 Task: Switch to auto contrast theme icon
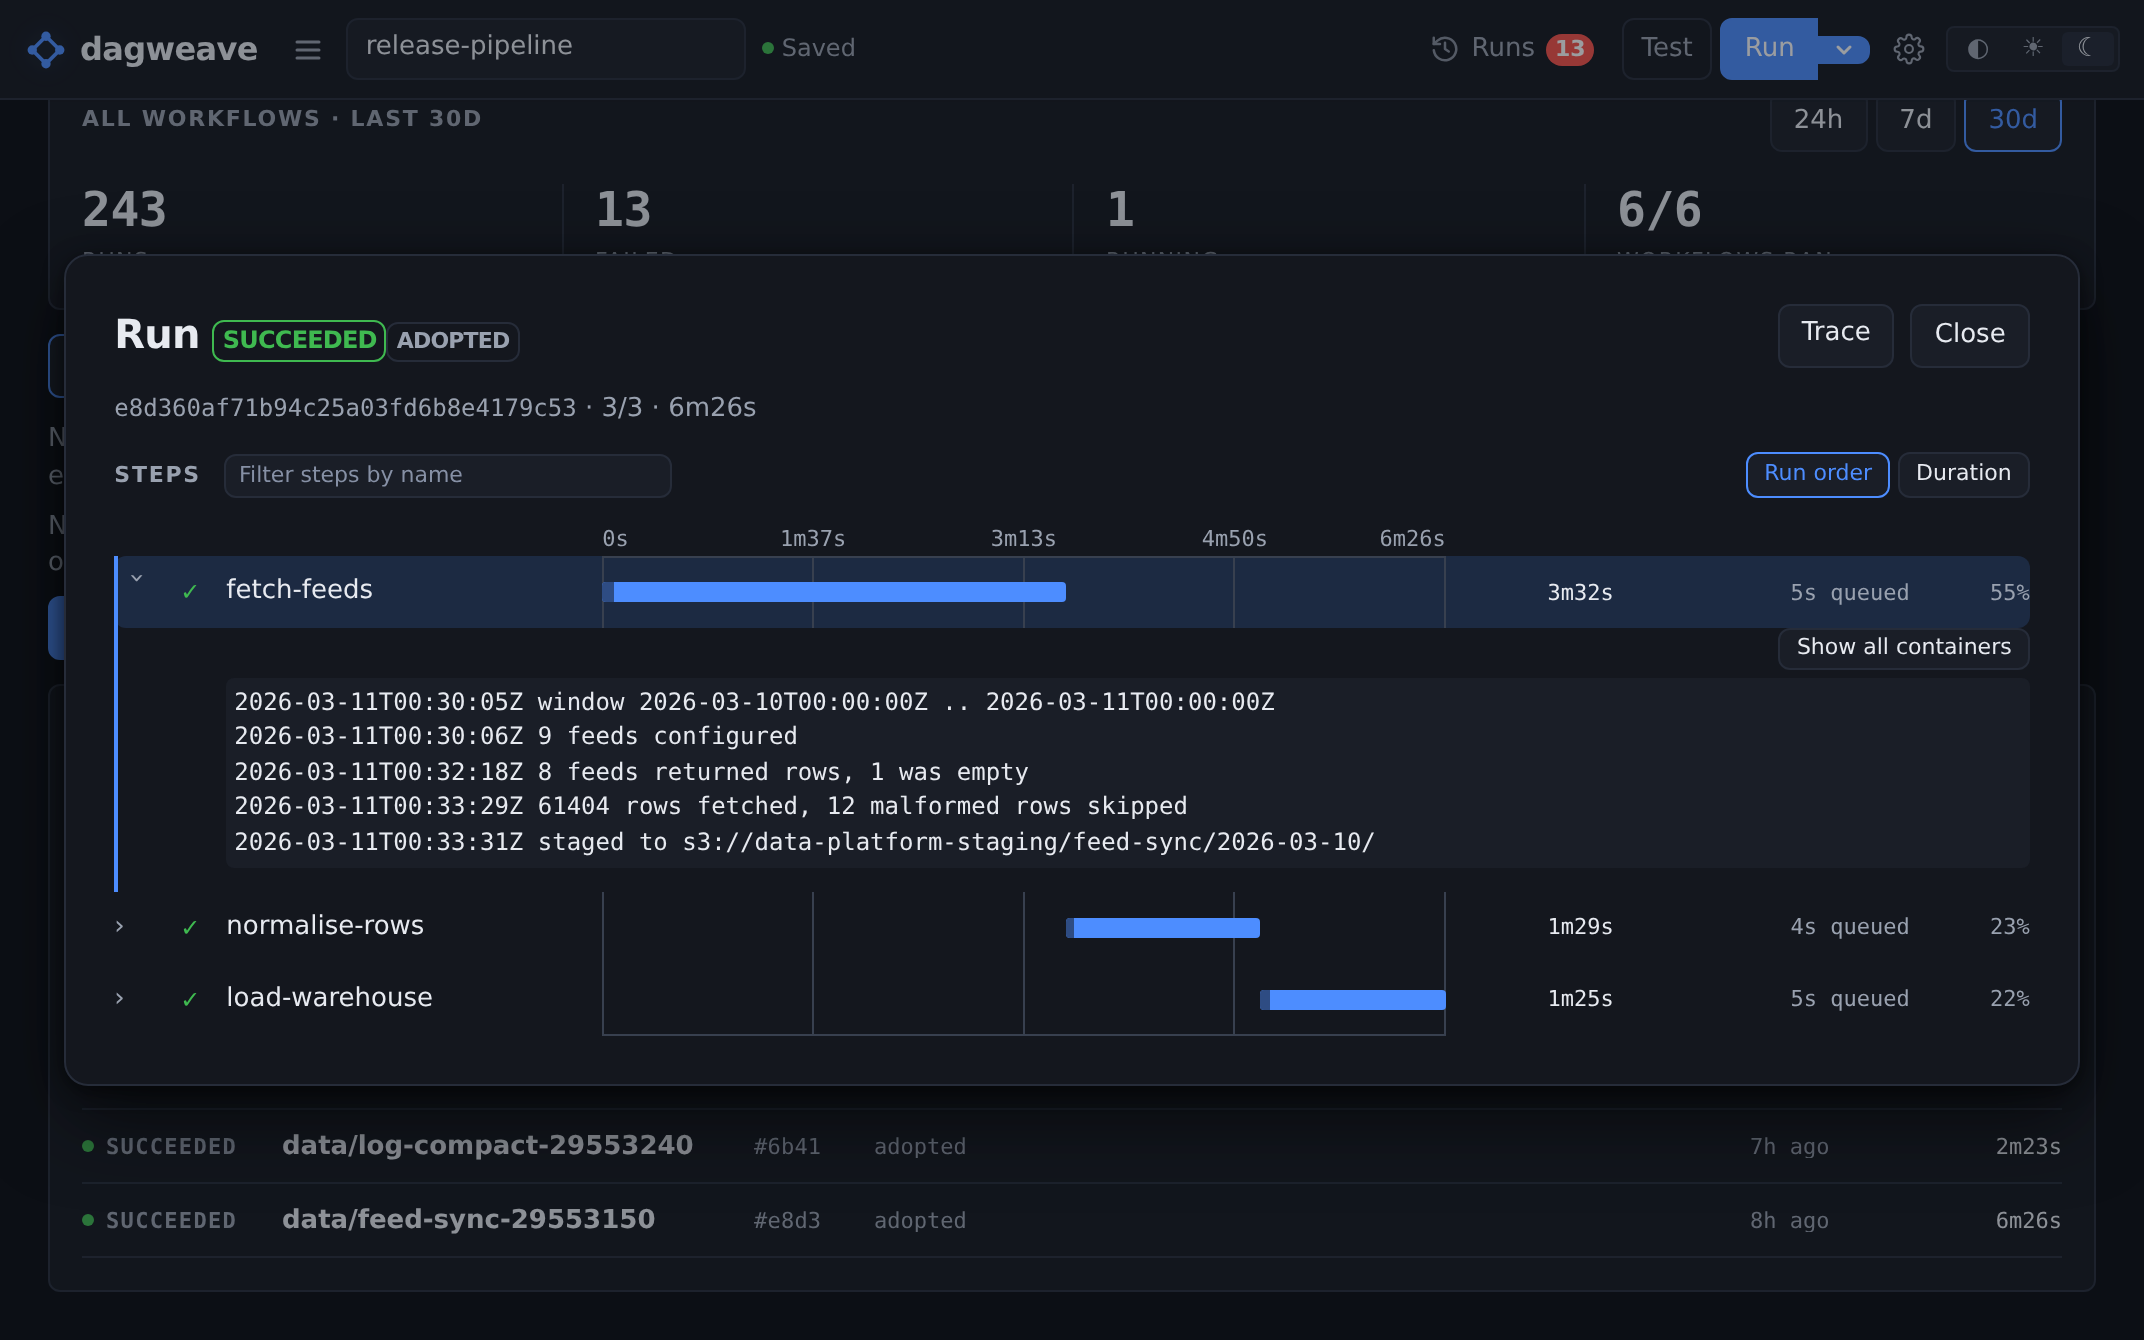[x=1977, y=49]
